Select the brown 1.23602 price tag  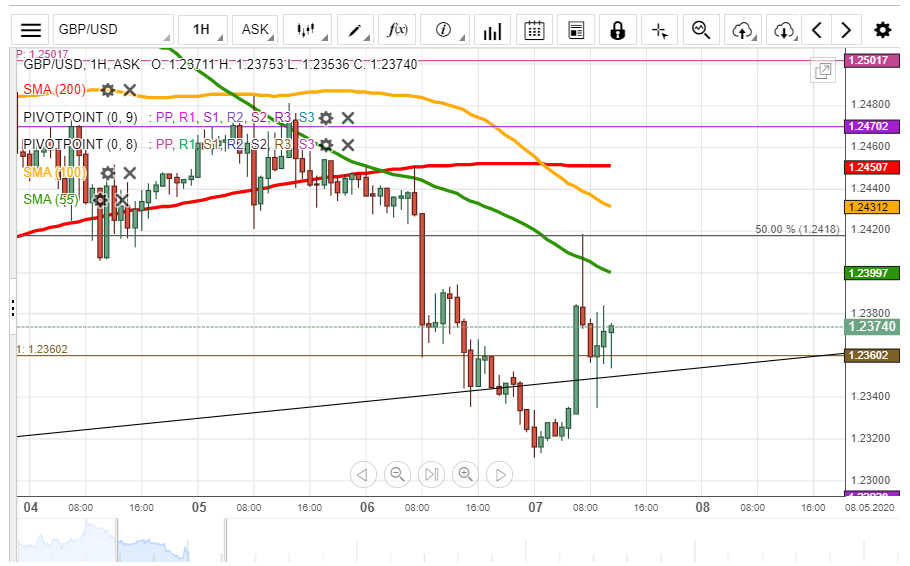pos(872,355)
